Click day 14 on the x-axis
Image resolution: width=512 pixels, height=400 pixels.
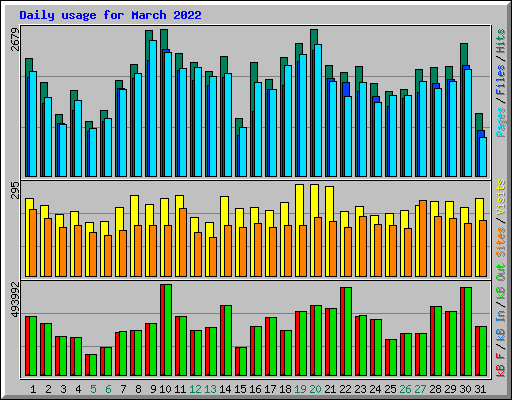coord(225,389)
